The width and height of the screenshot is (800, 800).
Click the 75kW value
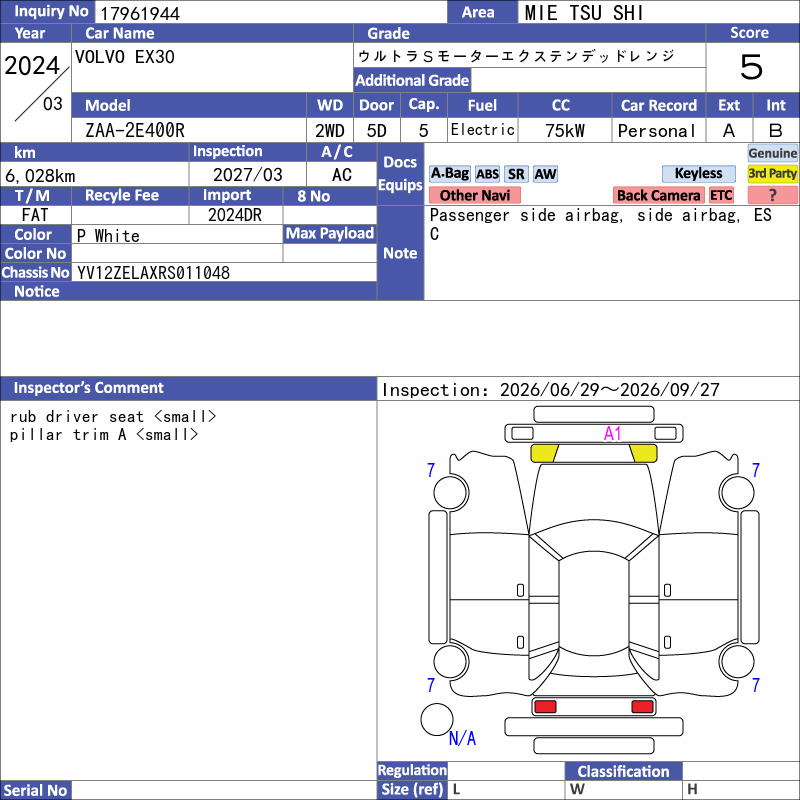(565, 131)
